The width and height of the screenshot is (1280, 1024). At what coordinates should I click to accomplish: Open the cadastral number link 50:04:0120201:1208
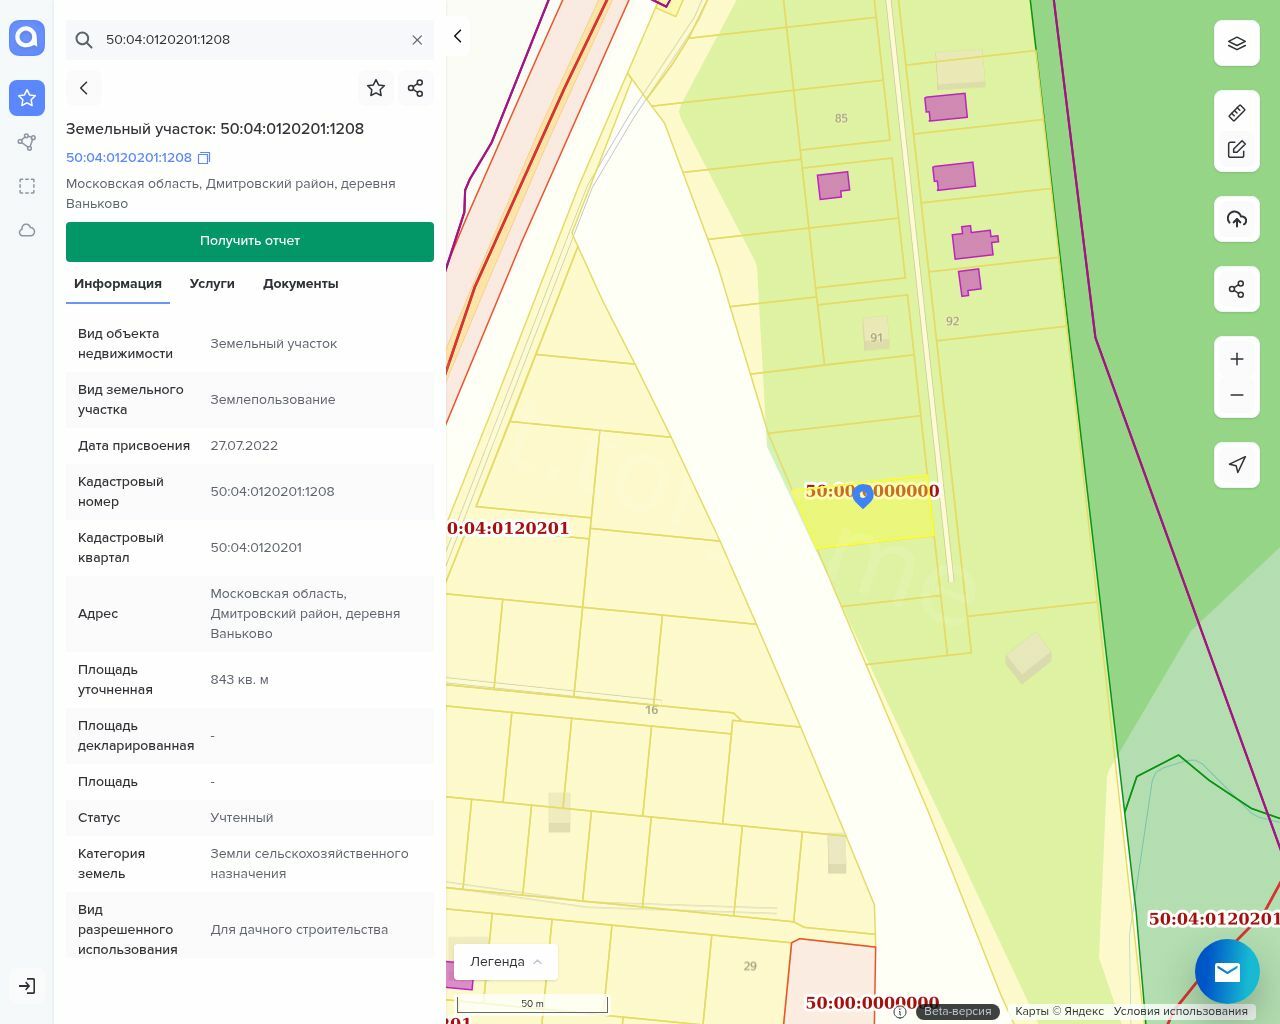(x=129, y=158)
